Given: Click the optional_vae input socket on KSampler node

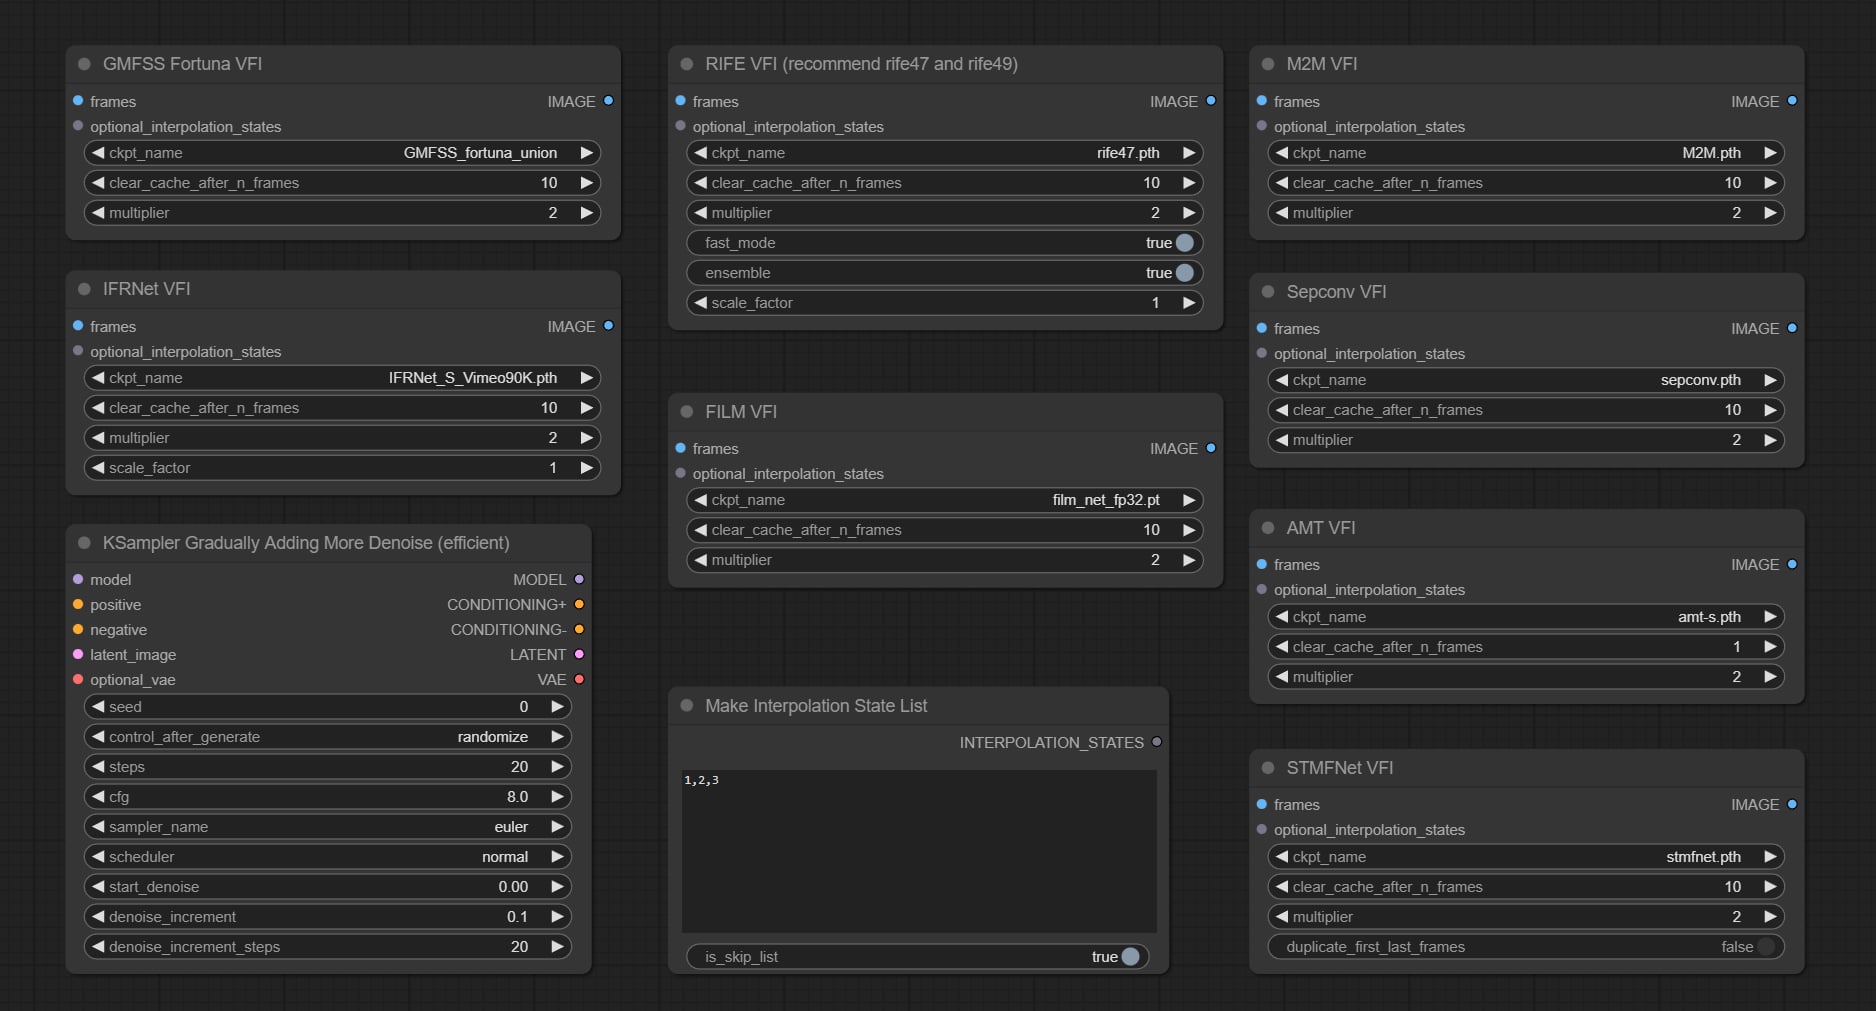Looking at the screenshot, I should 78,679.
